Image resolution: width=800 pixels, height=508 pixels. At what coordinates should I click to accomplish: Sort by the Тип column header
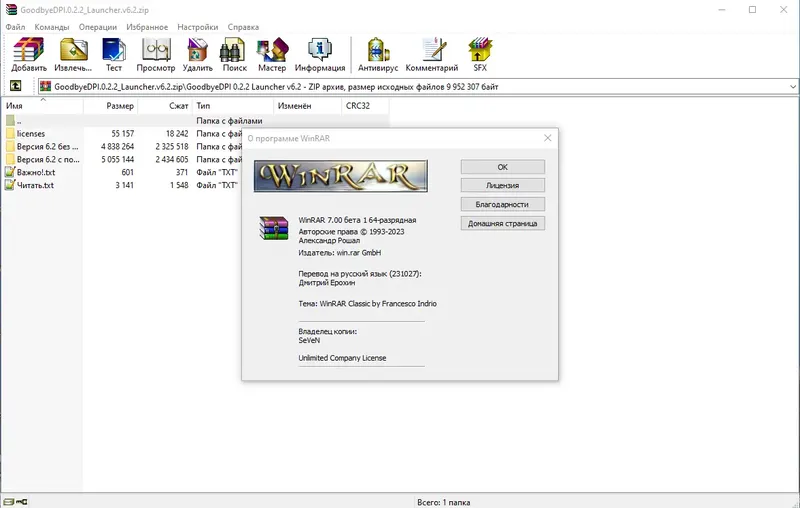233,106
